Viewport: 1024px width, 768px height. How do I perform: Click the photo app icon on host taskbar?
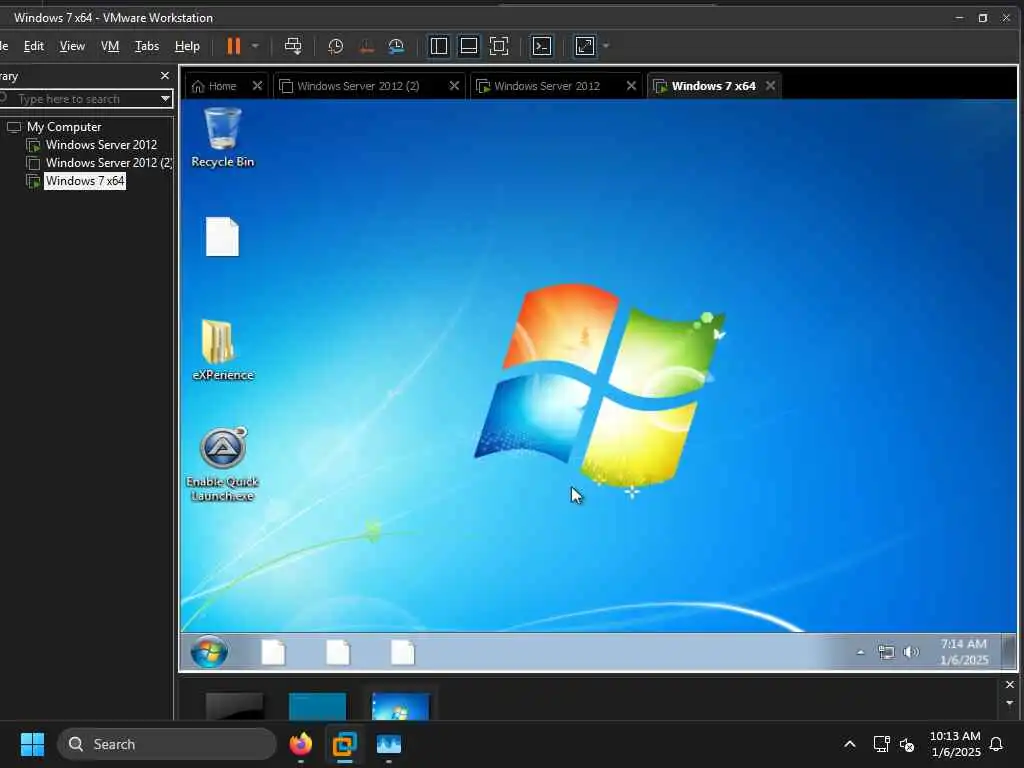389,744
